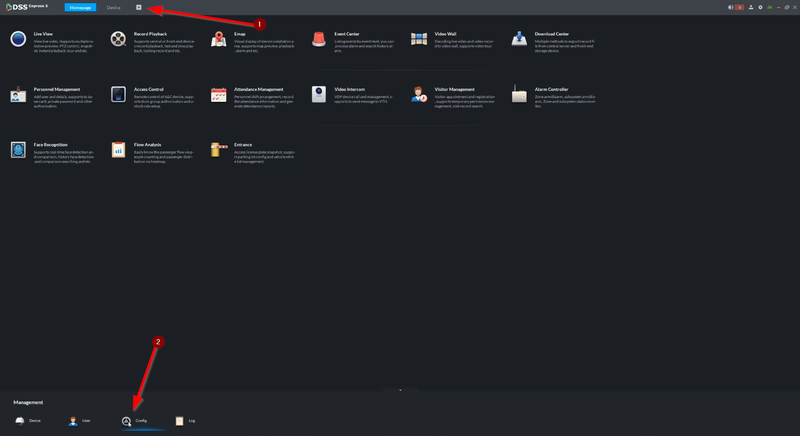Open the Video Wall module

(x=453, y=41)
